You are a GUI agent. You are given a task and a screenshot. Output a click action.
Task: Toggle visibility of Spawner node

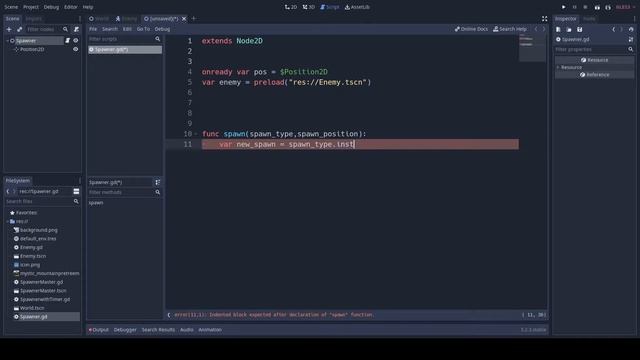(76, 40)
